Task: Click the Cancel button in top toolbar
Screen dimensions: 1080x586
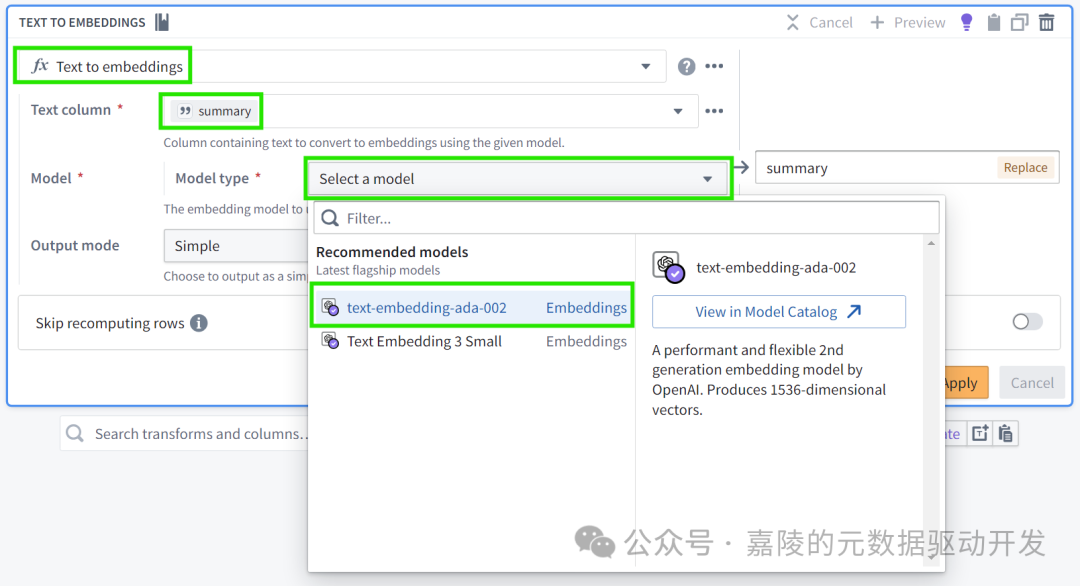Action: coord(820,23)
